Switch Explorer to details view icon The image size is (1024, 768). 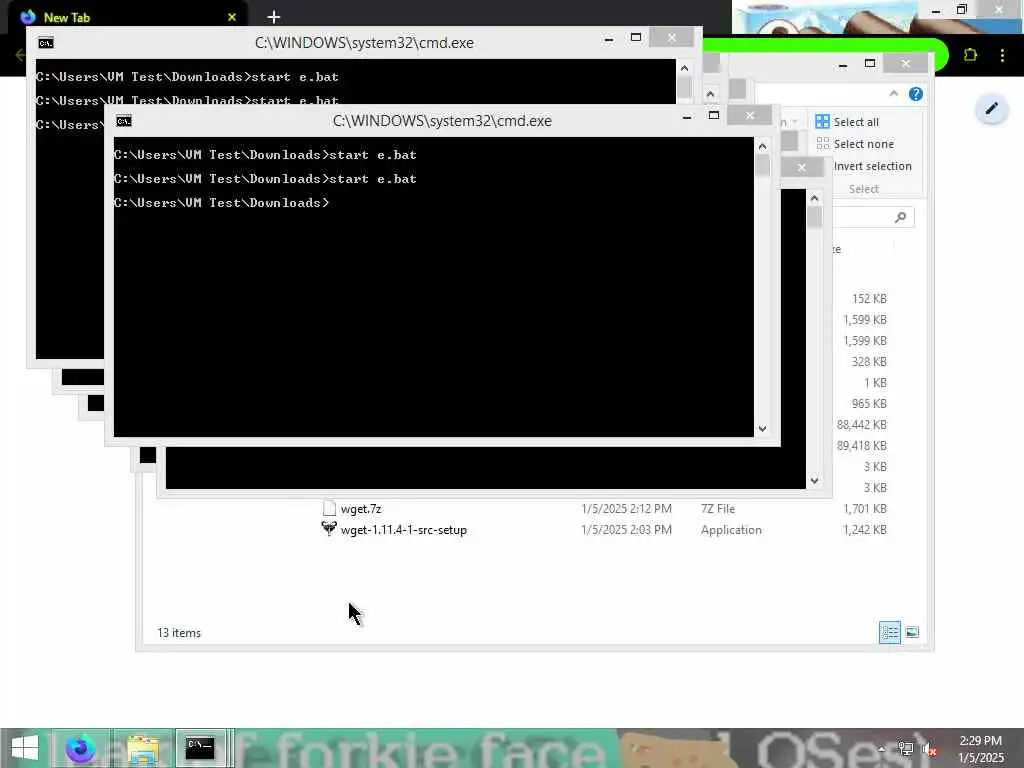[x=889, y=632]
